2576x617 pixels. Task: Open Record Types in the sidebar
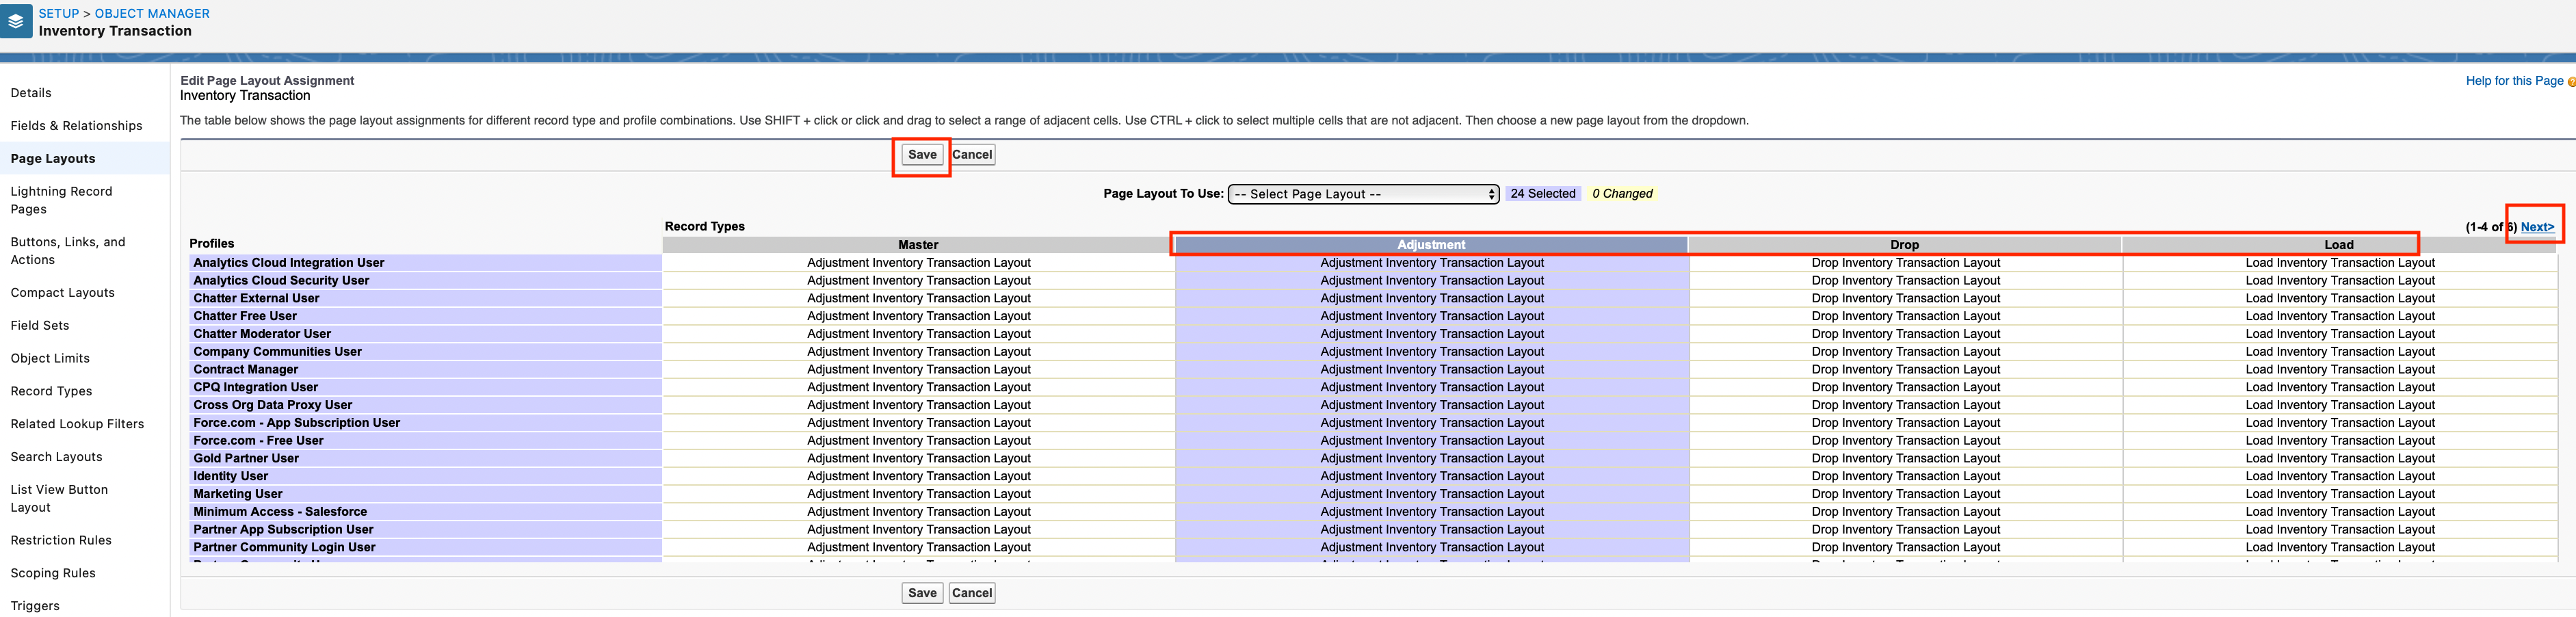tap(51, 391)
